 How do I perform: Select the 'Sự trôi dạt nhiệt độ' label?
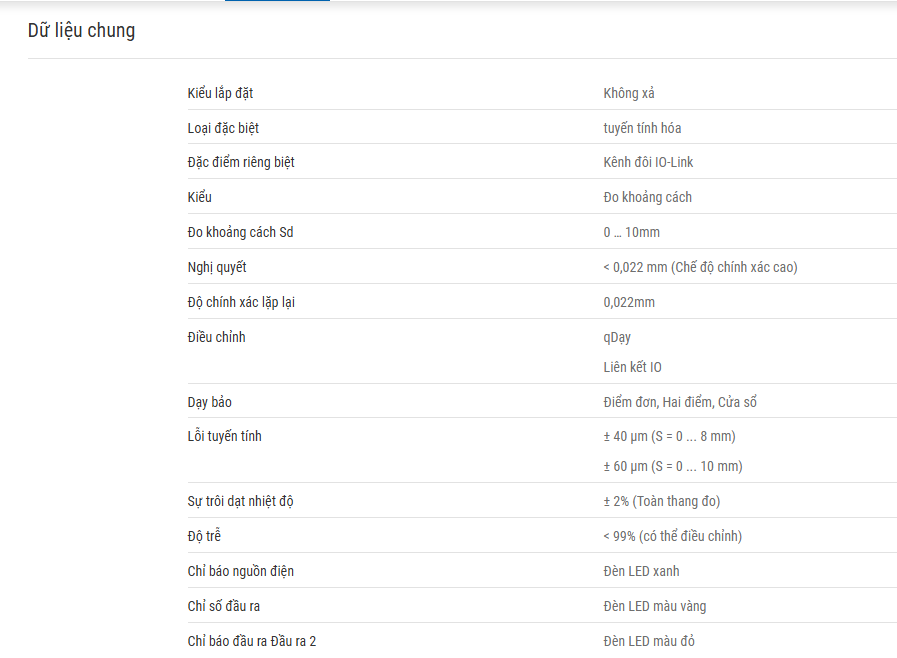[240, 501]
